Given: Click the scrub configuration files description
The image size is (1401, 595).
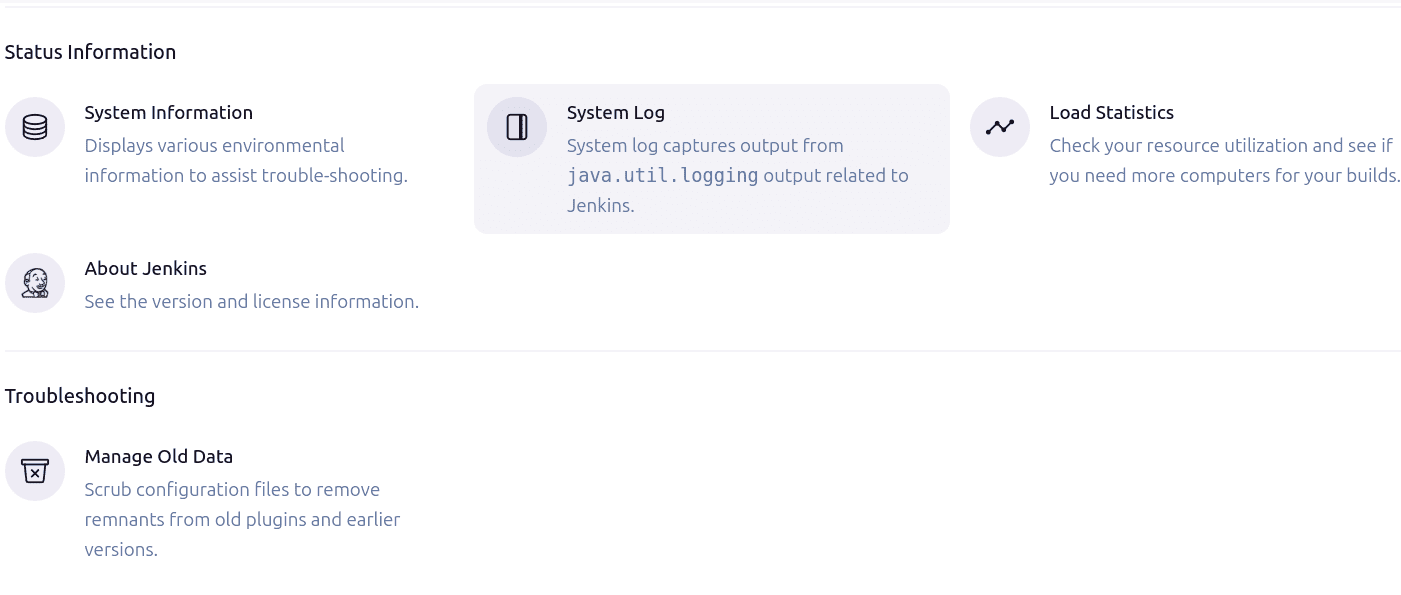Looking at the screenshot, I should [x=242, y=519].
